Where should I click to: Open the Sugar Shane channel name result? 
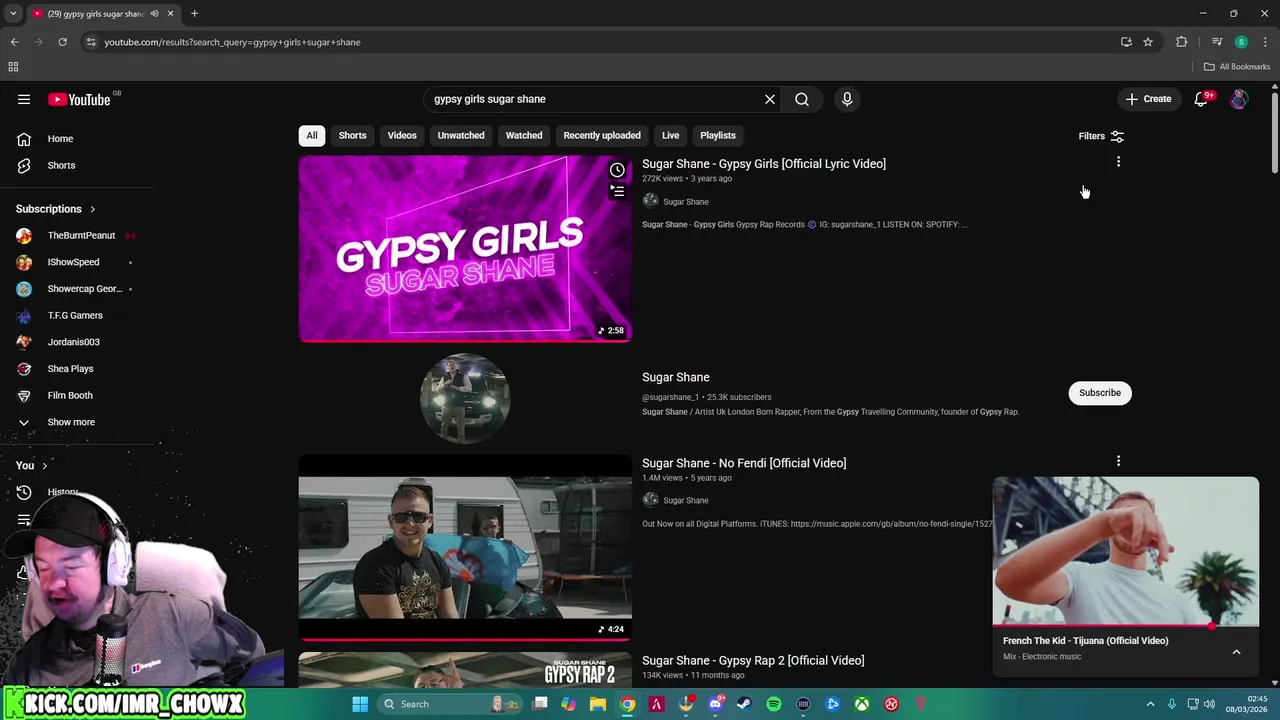676,377
